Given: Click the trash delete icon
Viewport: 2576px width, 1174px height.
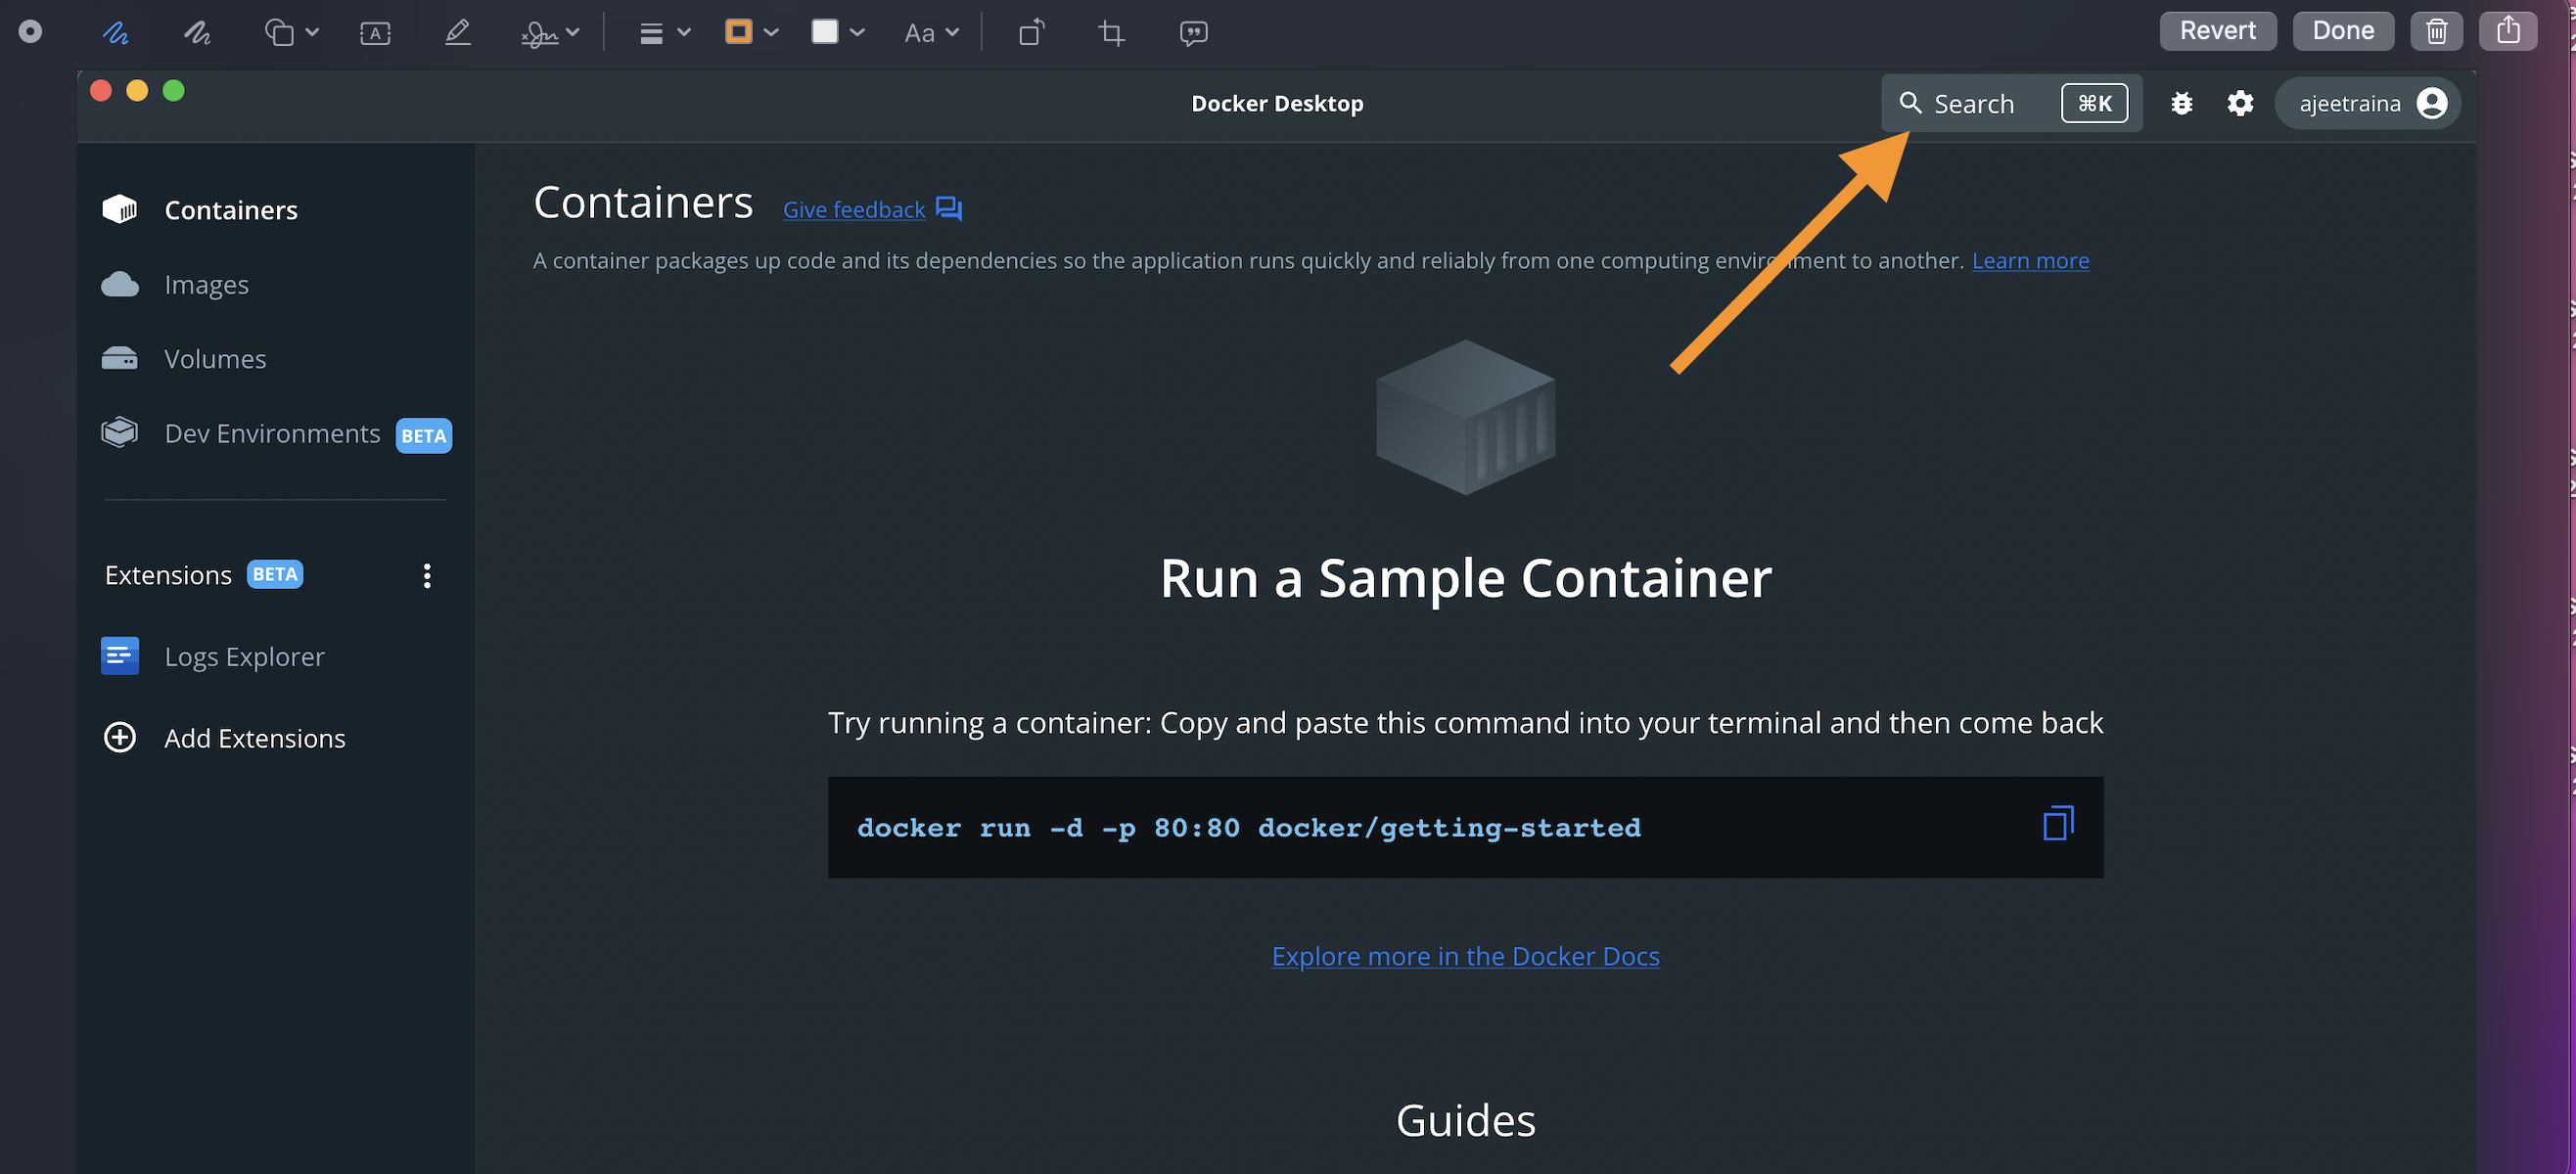Looking at the screenshot, I should pos(2436,31).
